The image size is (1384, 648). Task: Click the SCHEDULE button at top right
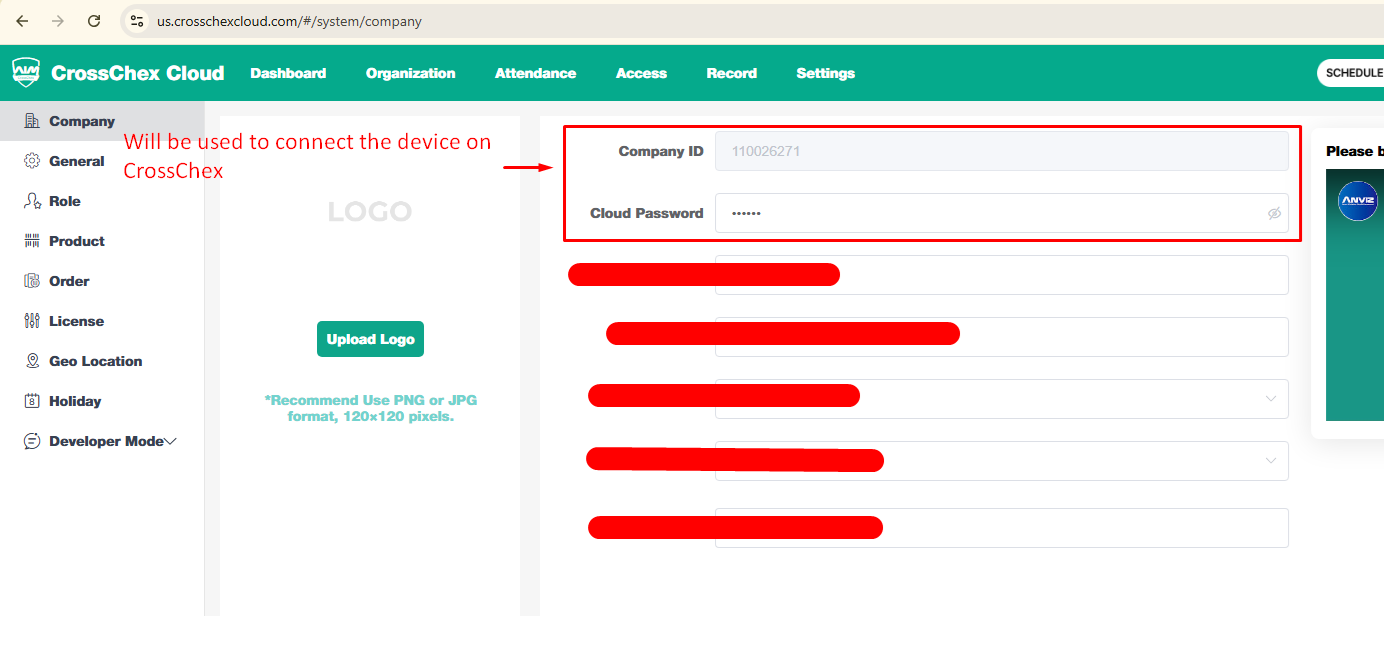[1352, 73]
